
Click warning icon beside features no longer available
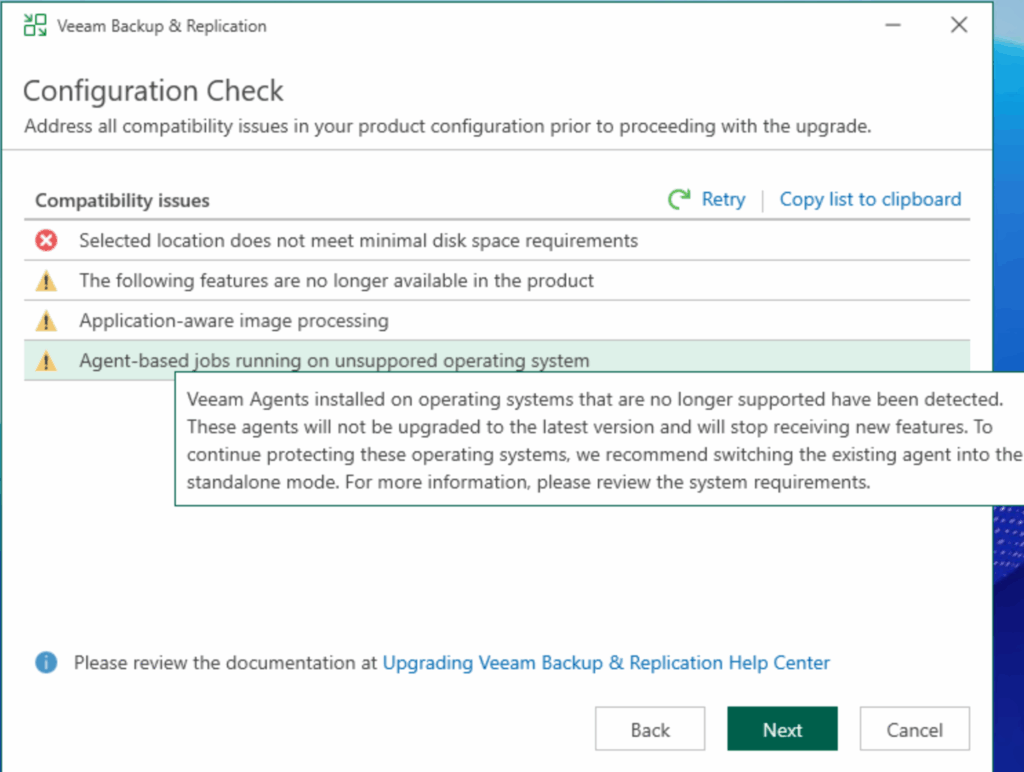(x=46, y=281)
